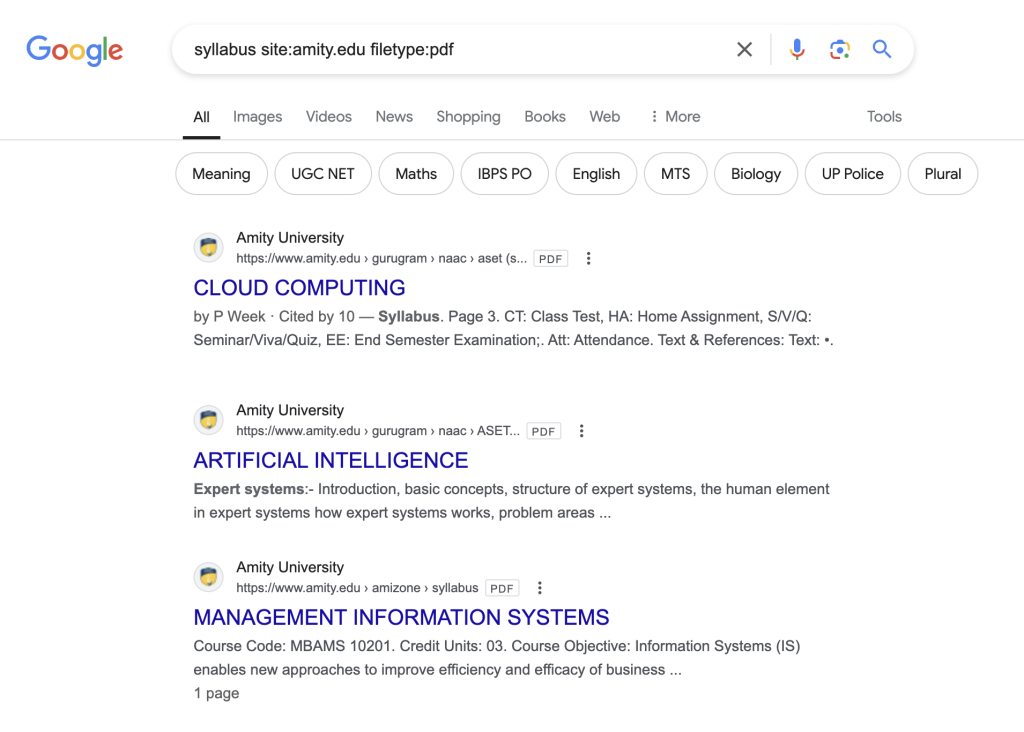This screenshot has height=732, width=1024.
Task: Click PDF badge on Cloud Computing result
Action: pos(551,259)
